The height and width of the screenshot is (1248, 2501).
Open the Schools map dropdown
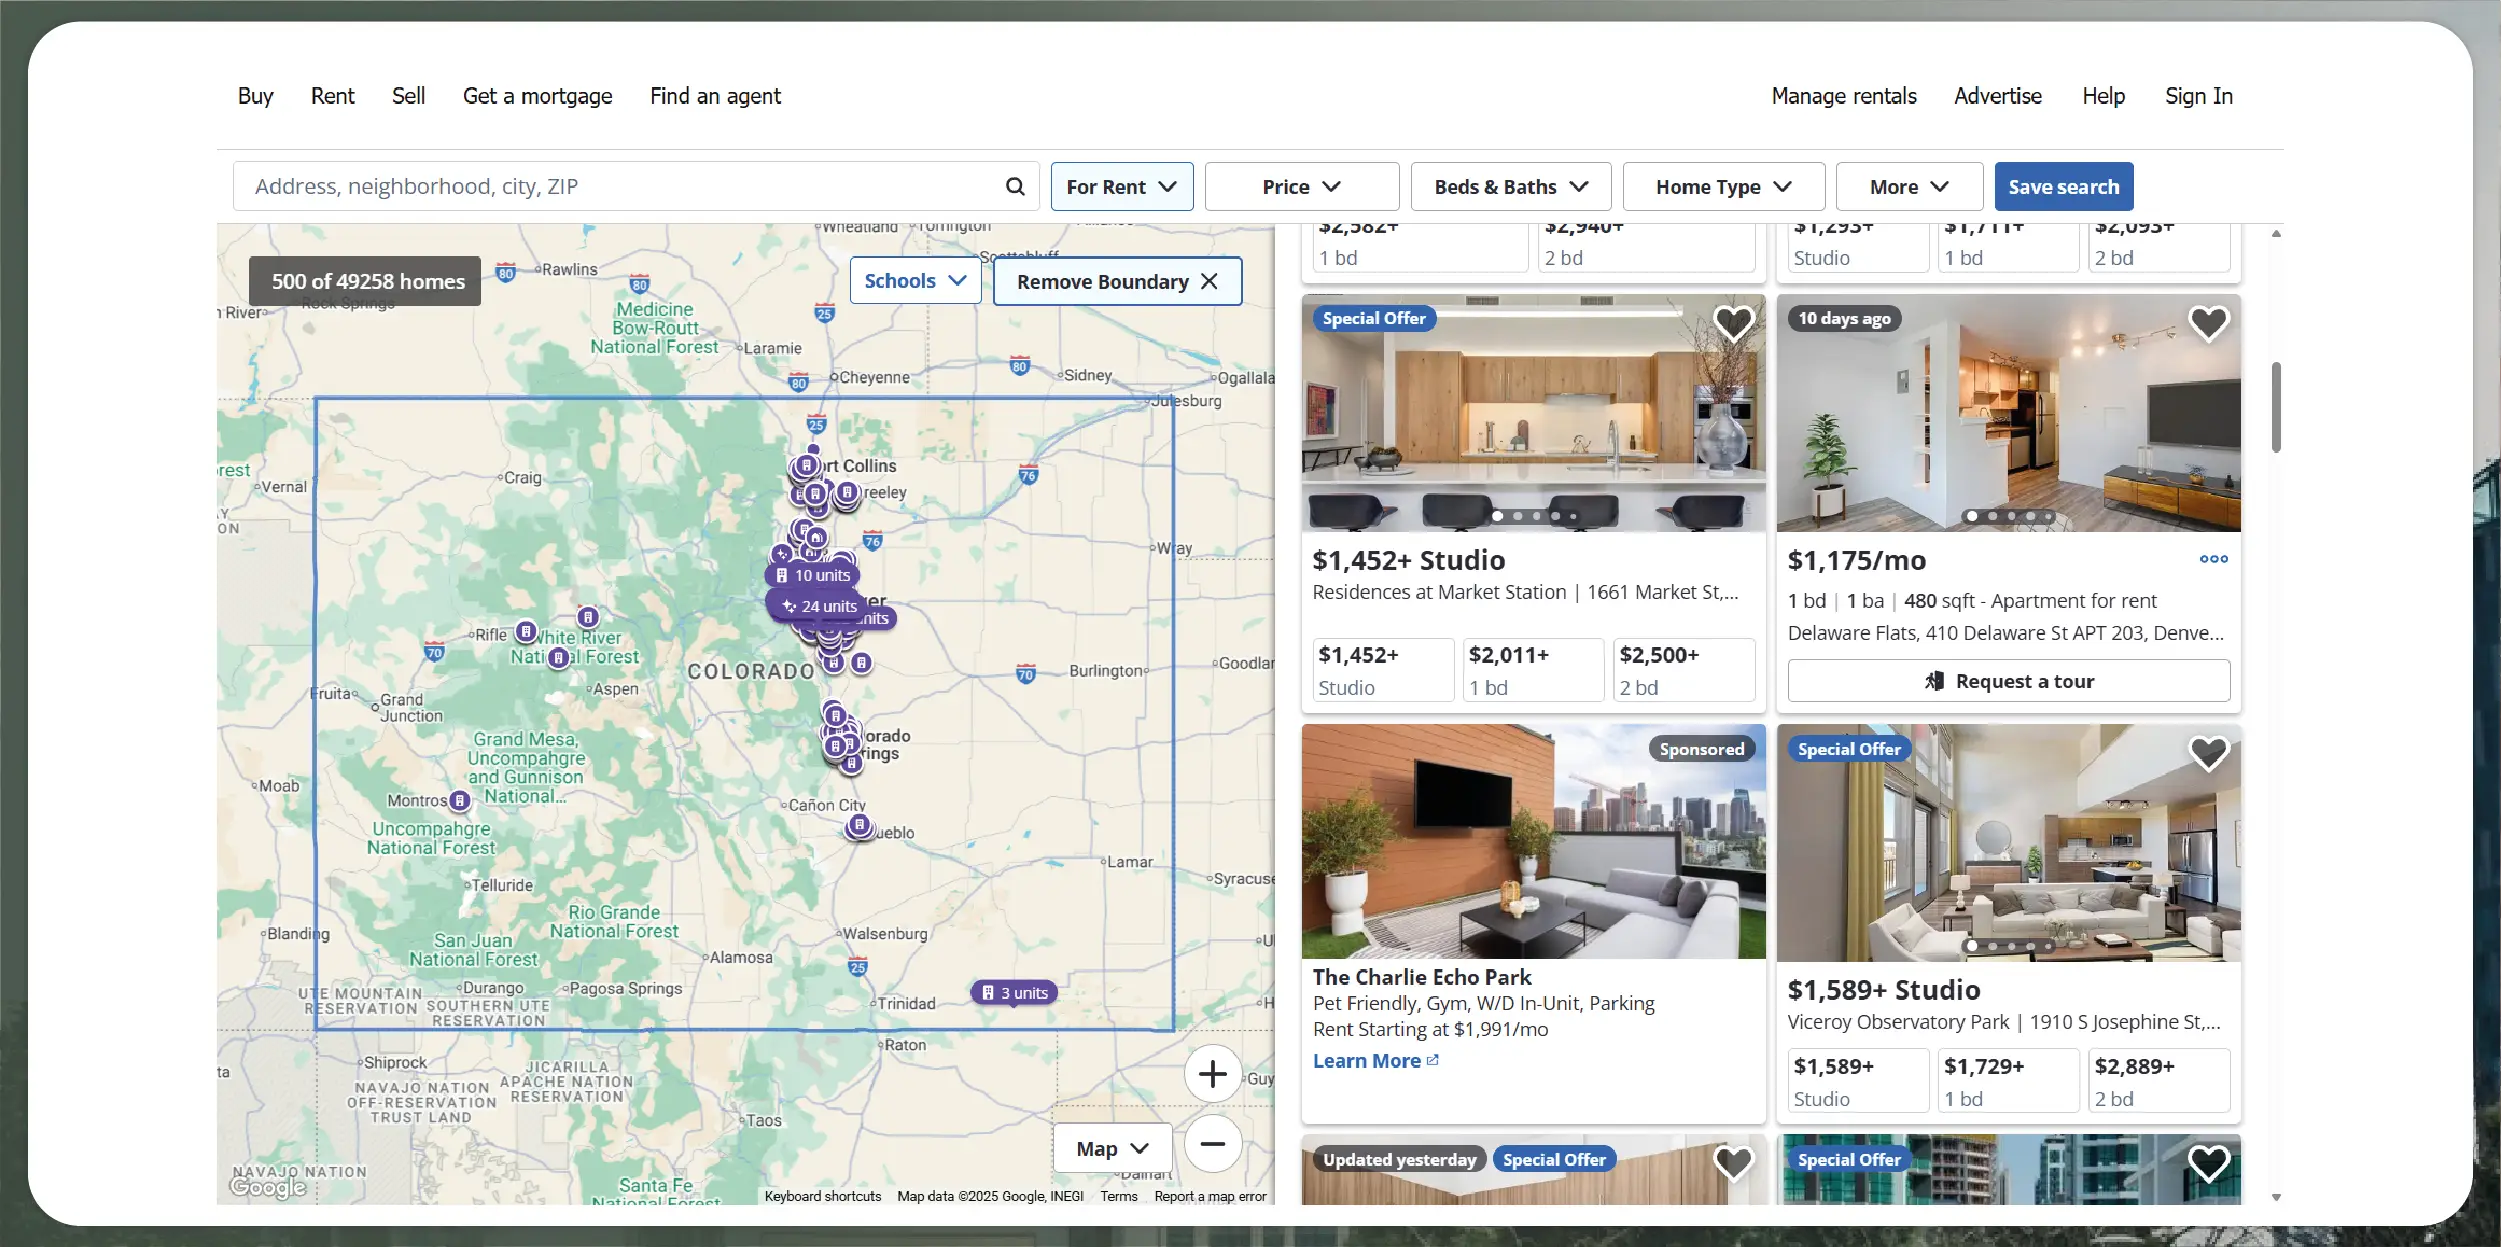tap(915, 281)
